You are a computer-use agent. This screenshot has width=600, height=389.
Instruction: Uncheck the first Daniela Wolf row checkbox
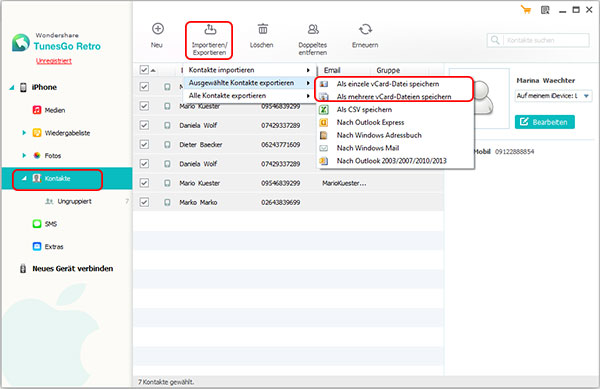[144, 125]
